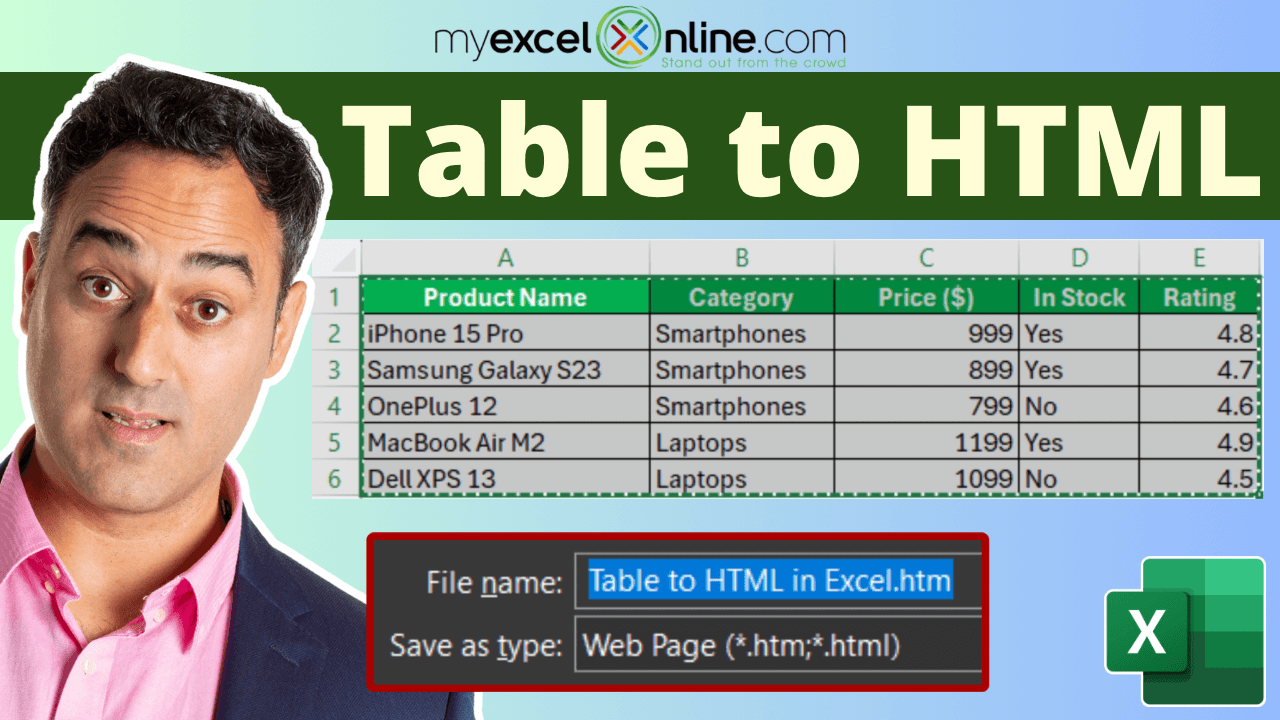Viewport: 1280px width, 720px height.
Task: Select the MacBook Air M2 cell
Action: point(505,442)
